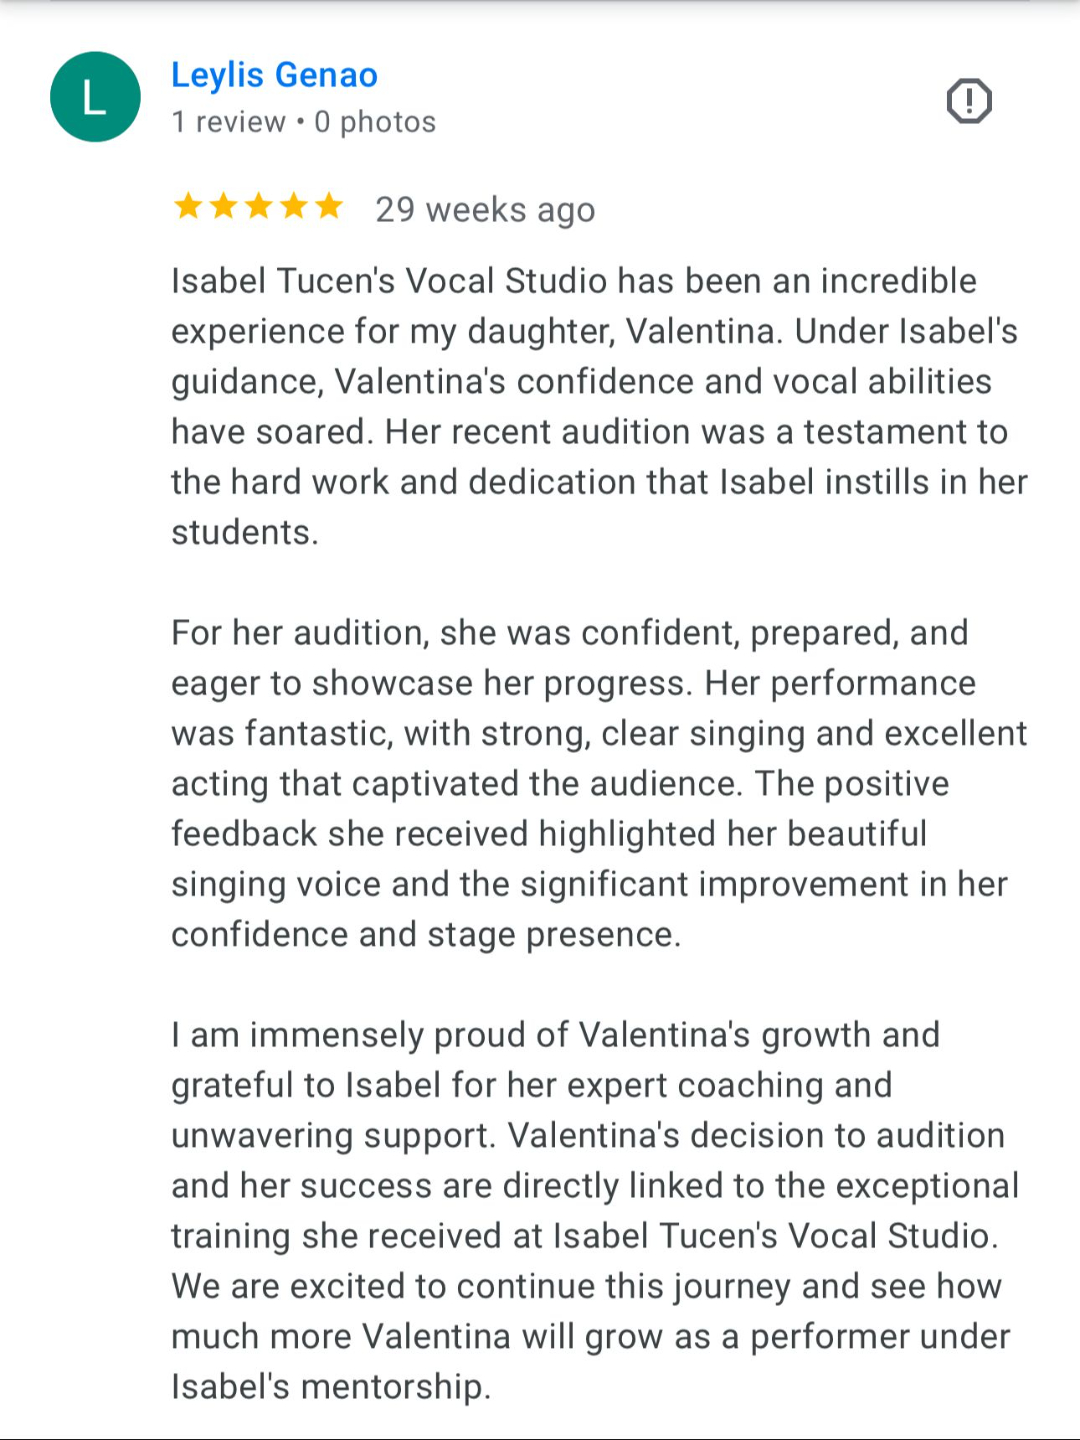
Task: Select the review's opening line about Vocal Studio
Action: coord(573,281)
